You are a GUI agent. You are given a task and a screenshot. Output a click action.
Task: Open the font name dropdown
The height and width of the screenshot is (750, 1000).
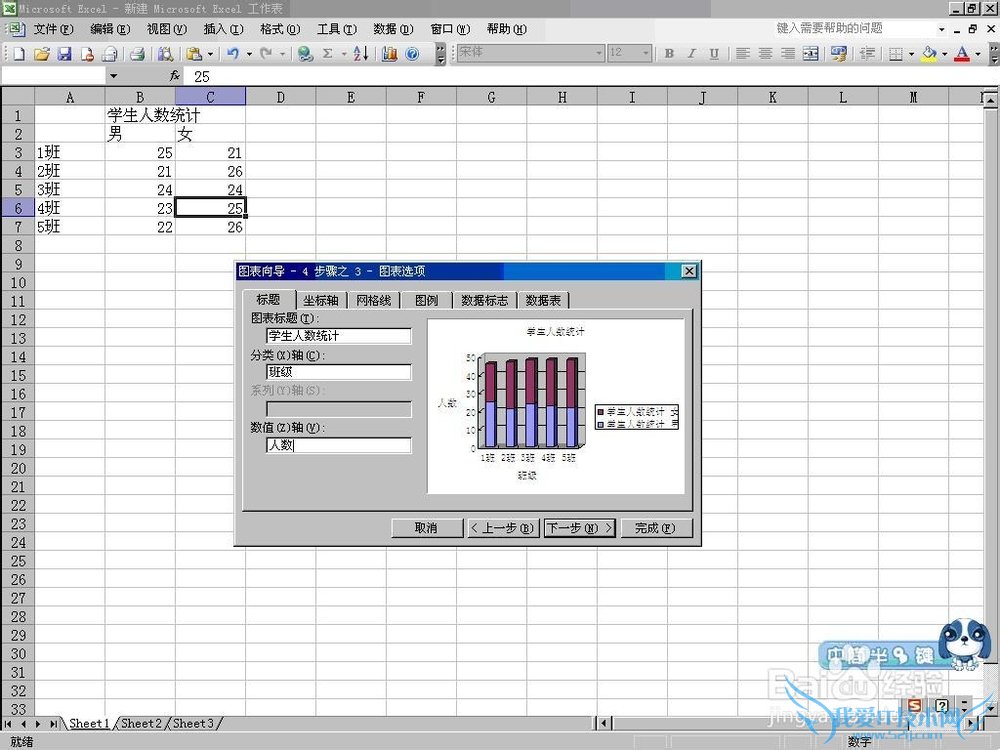coord(599,53)
